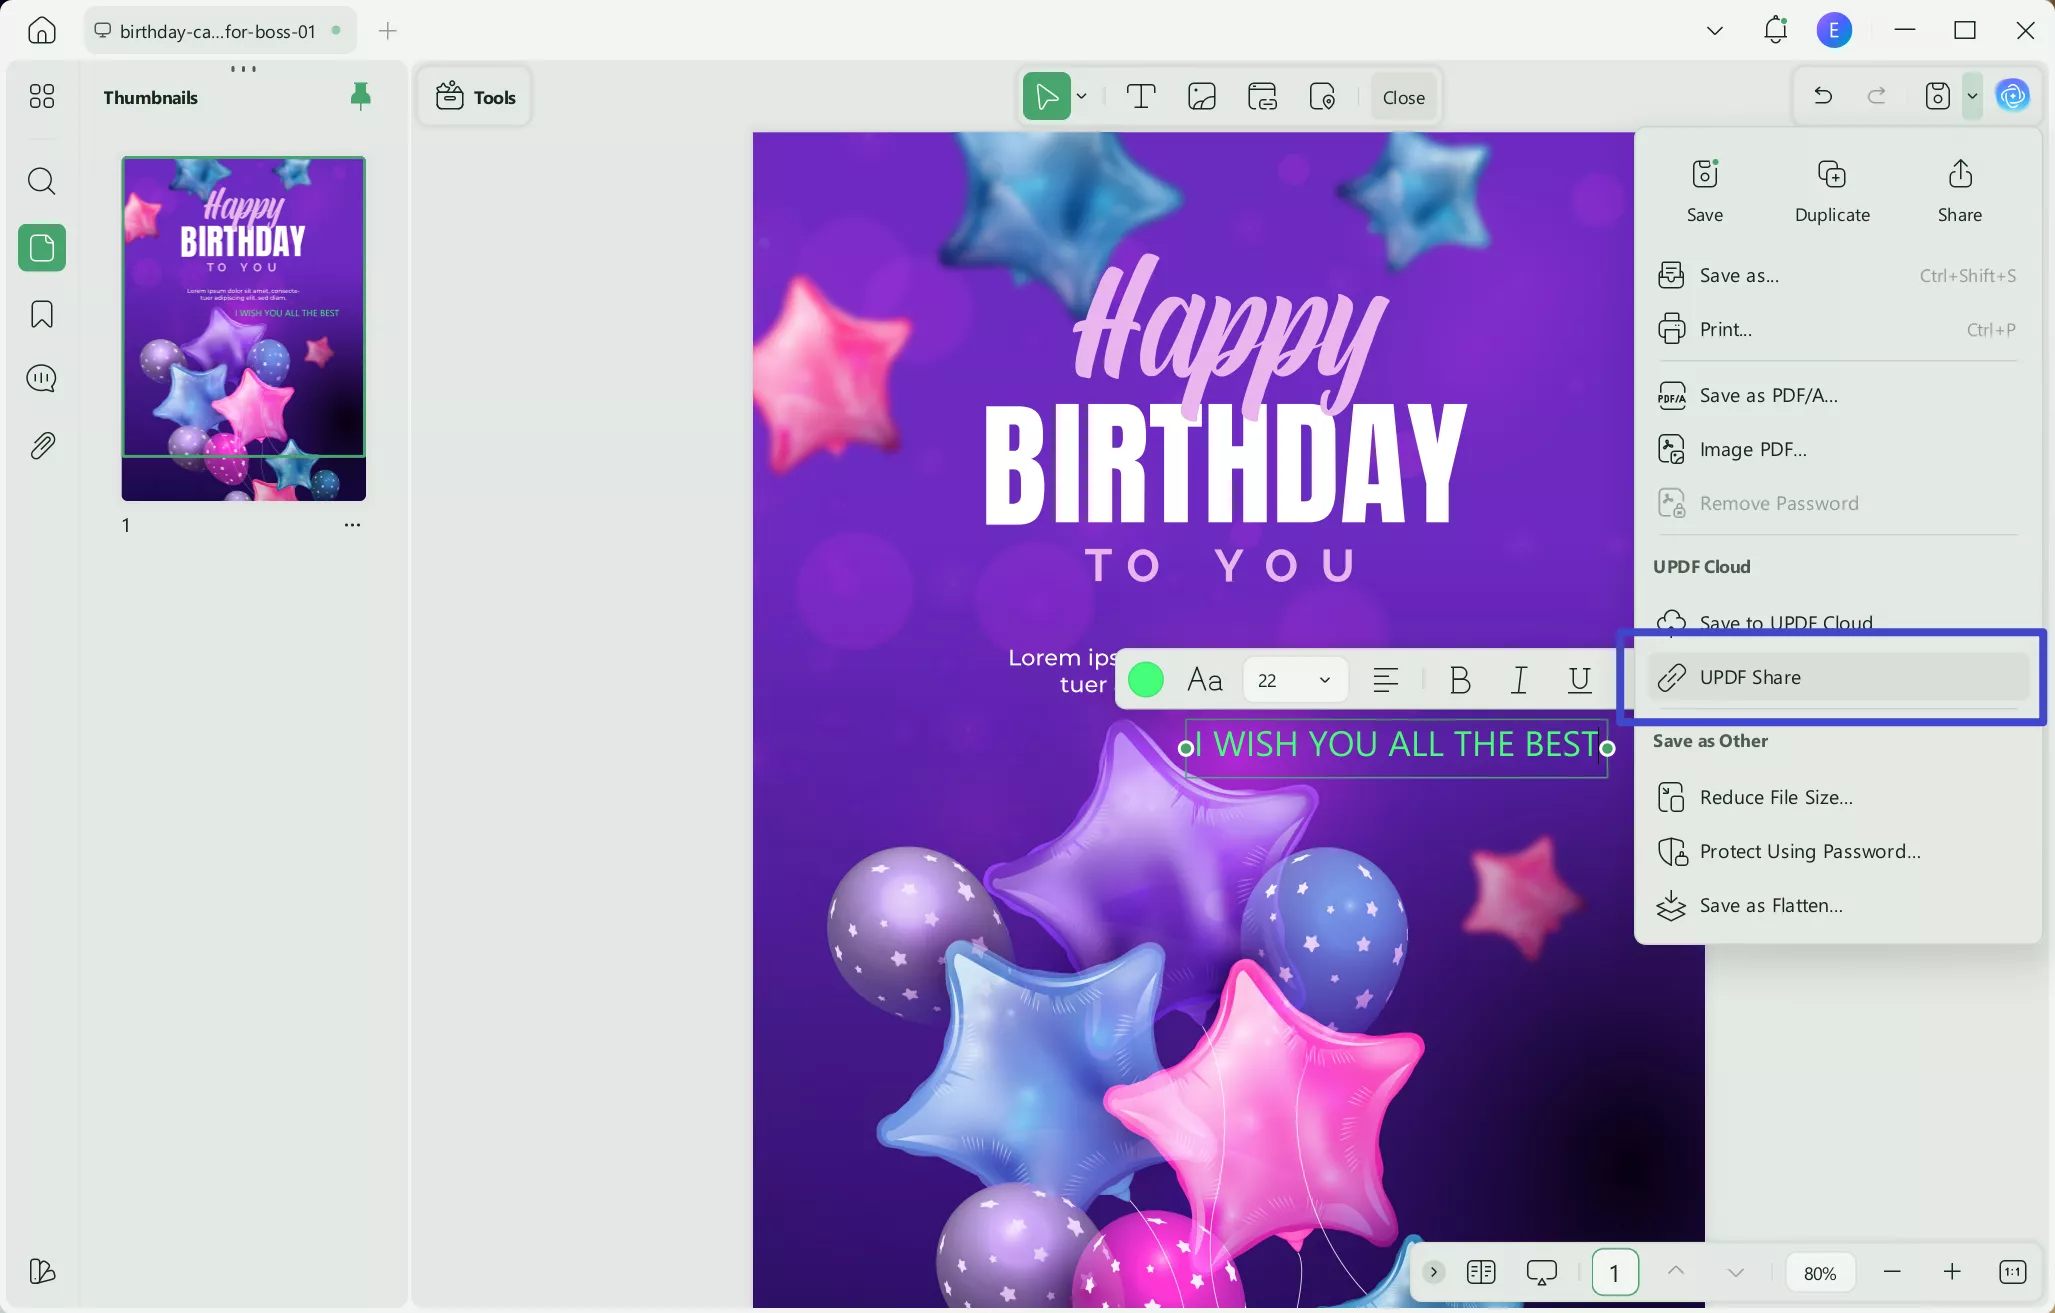Open the bookmarks sidebar panel
The height and width of the screenshot is (1313, 2055).
point(41,314)
